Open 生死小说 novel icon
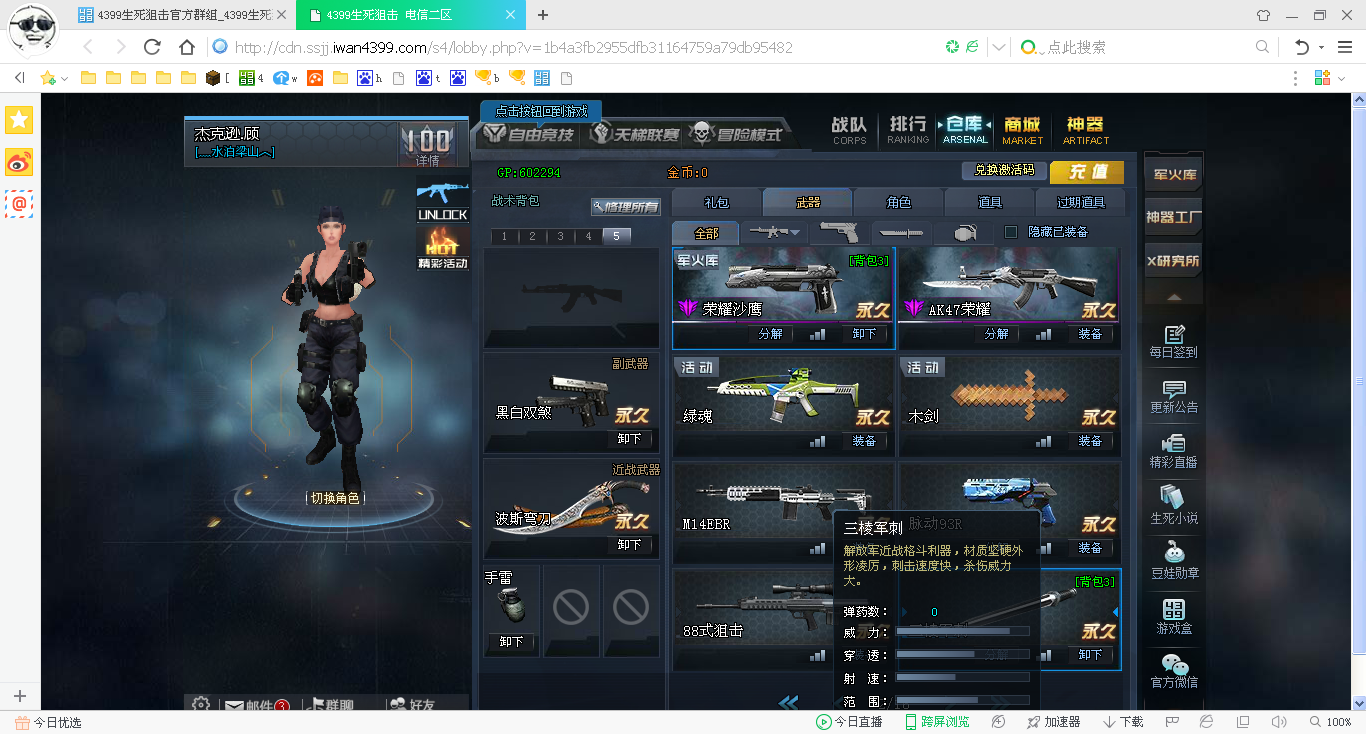Image resolution: width=1366 pixels, height=734 pixels. coord(1173,506)
